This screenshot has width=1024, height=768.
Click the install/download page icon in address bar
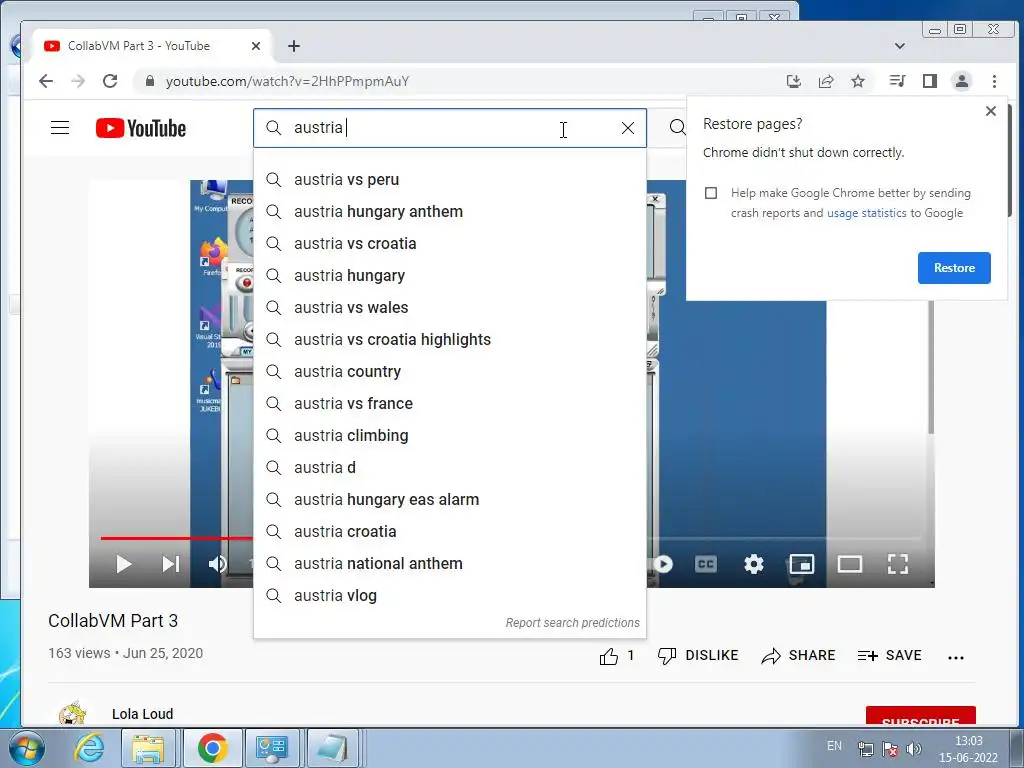[x=793, y=81]
